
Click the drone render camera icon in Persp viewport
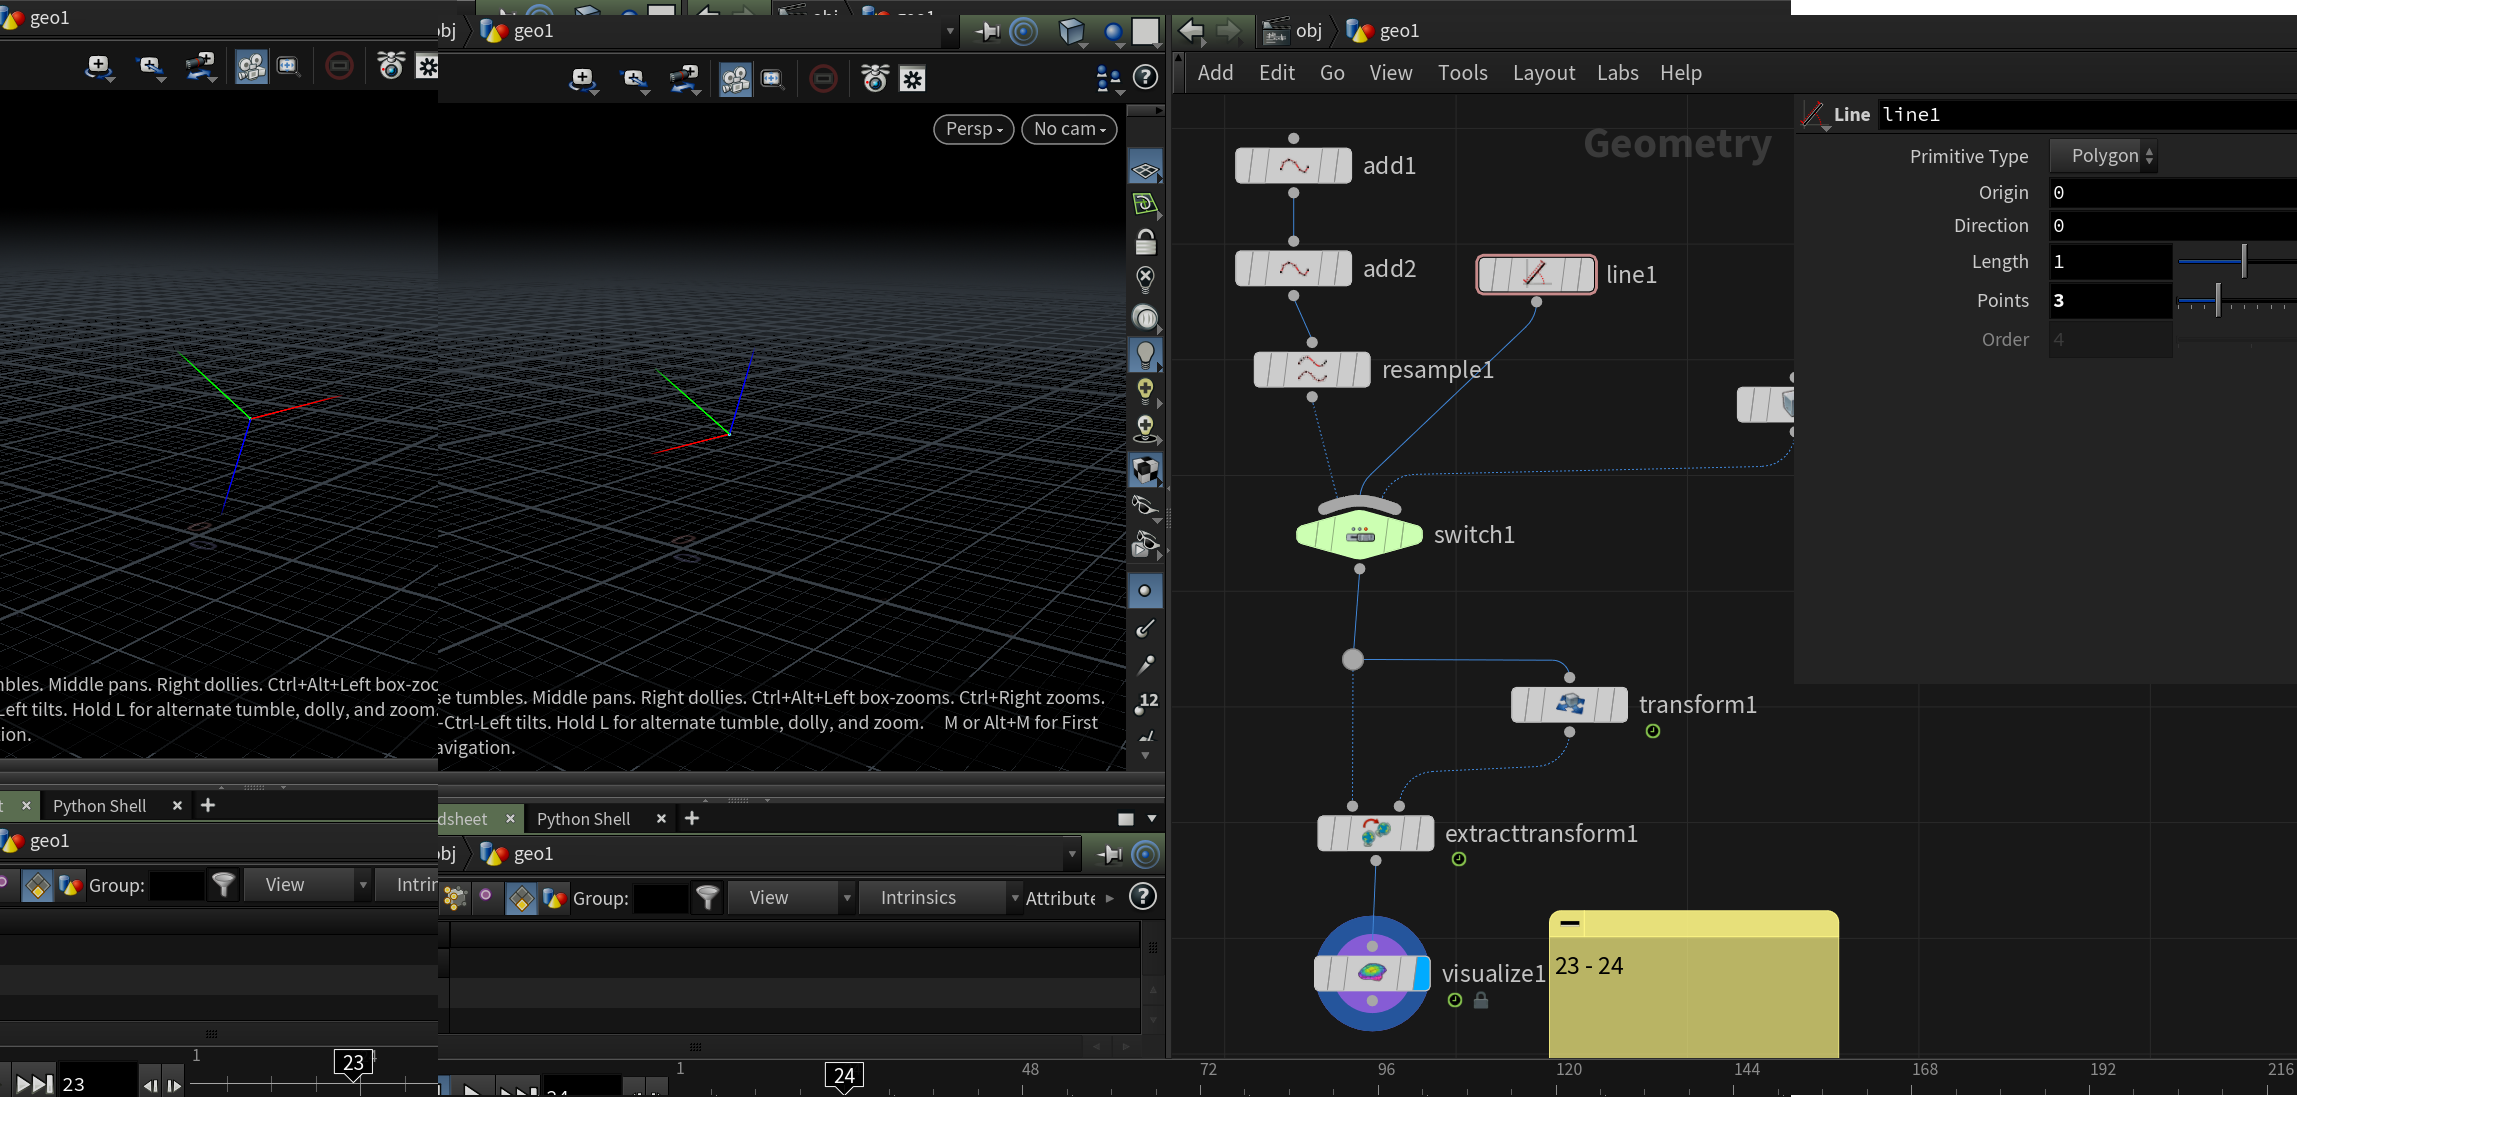pyautogui.click(x=875, y=78)
